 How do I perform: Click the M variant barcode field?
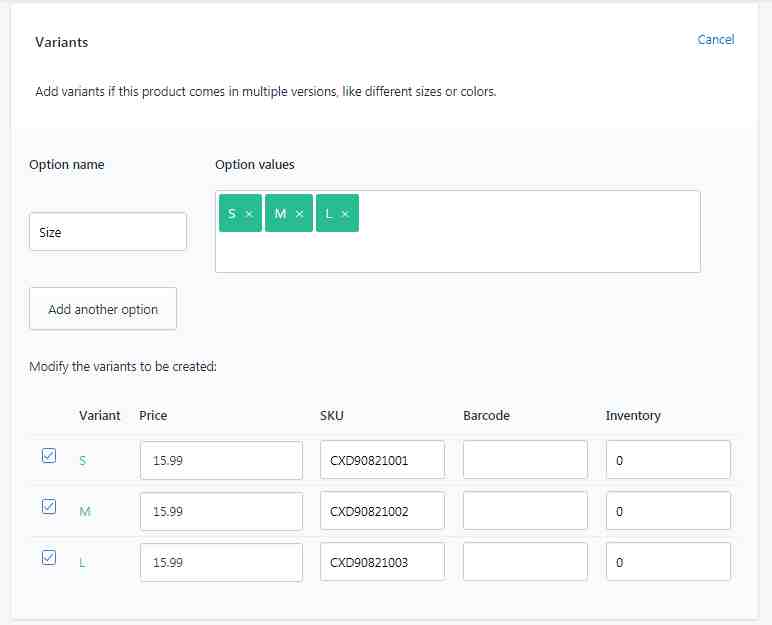[x=525, y=511]
